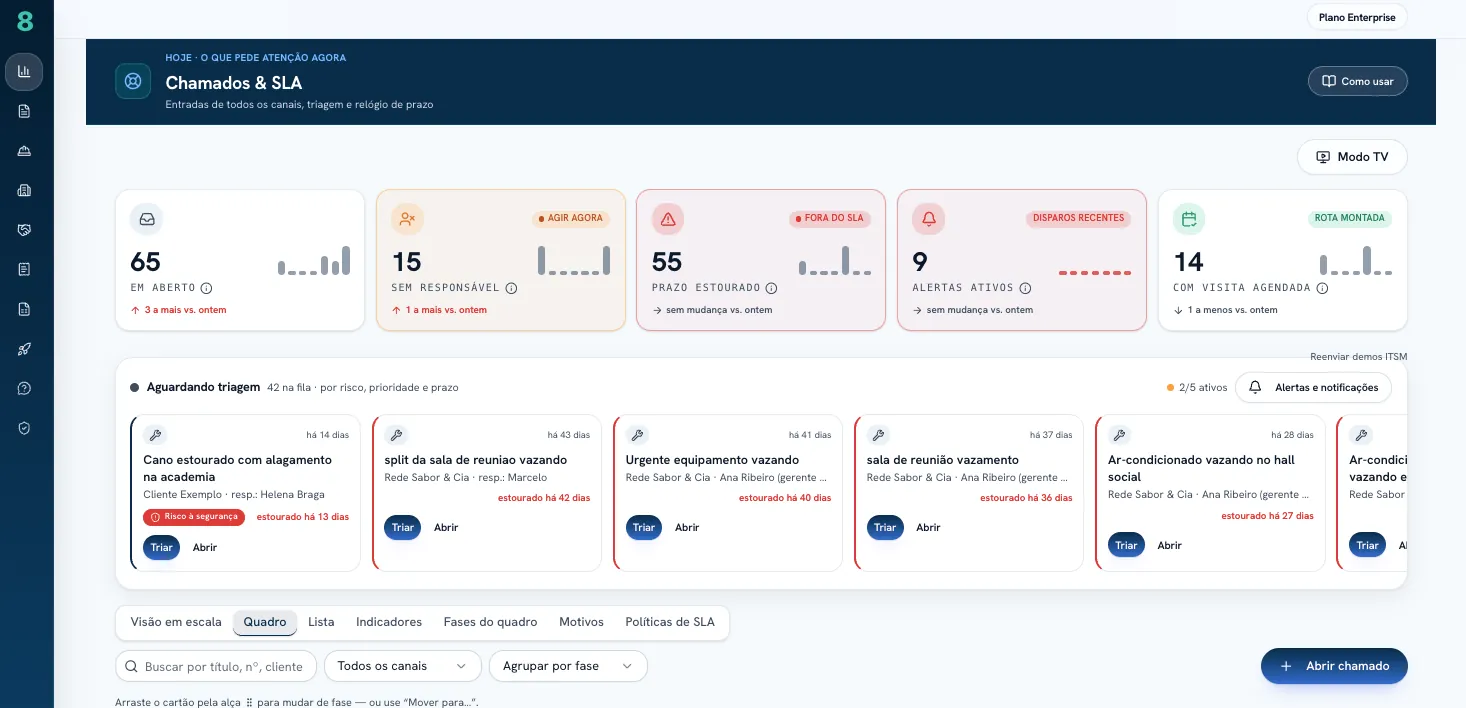Select the handshake icon in the sidebar
This screenshot has height=708, width=1466.
pyautogui.click(x=24, y=230)
